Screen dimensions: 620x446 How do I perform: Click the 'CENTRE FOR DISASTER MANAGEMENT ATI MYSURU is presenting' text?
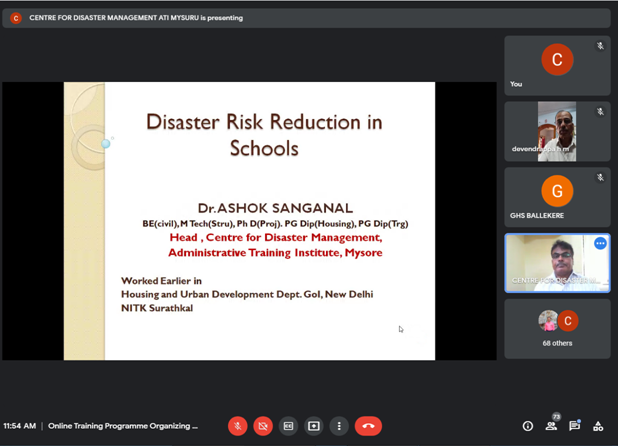click(x=136, y=18)
